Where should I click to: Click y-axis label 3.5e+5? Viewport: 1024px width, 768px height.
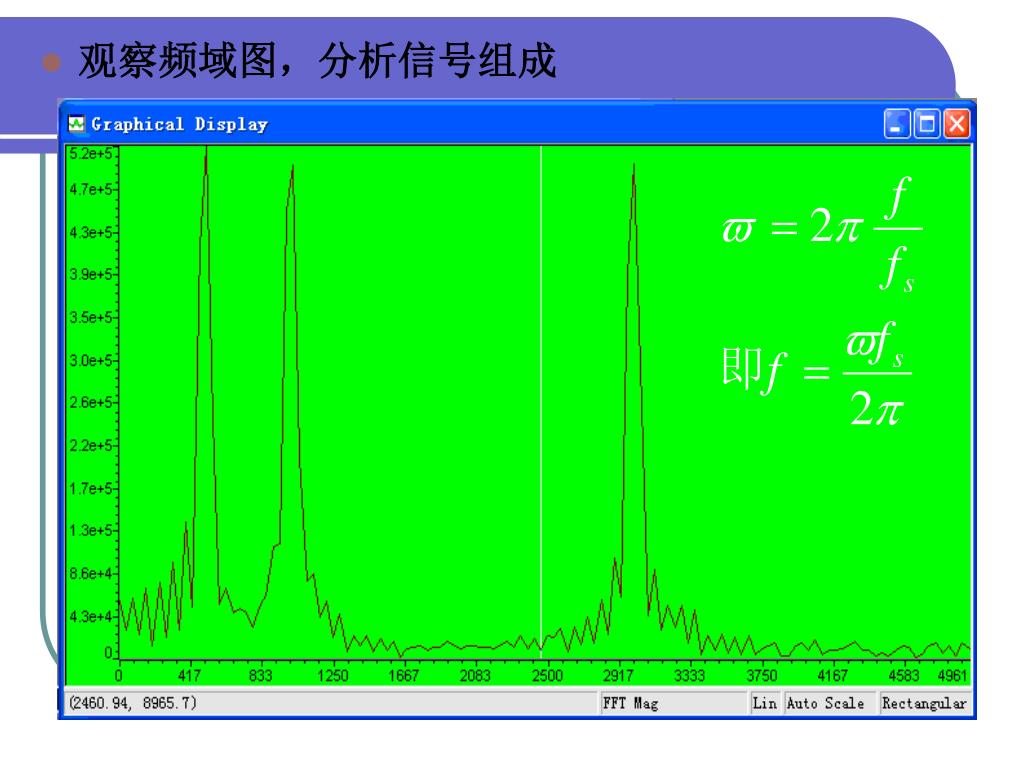click(x=91, y=317)
